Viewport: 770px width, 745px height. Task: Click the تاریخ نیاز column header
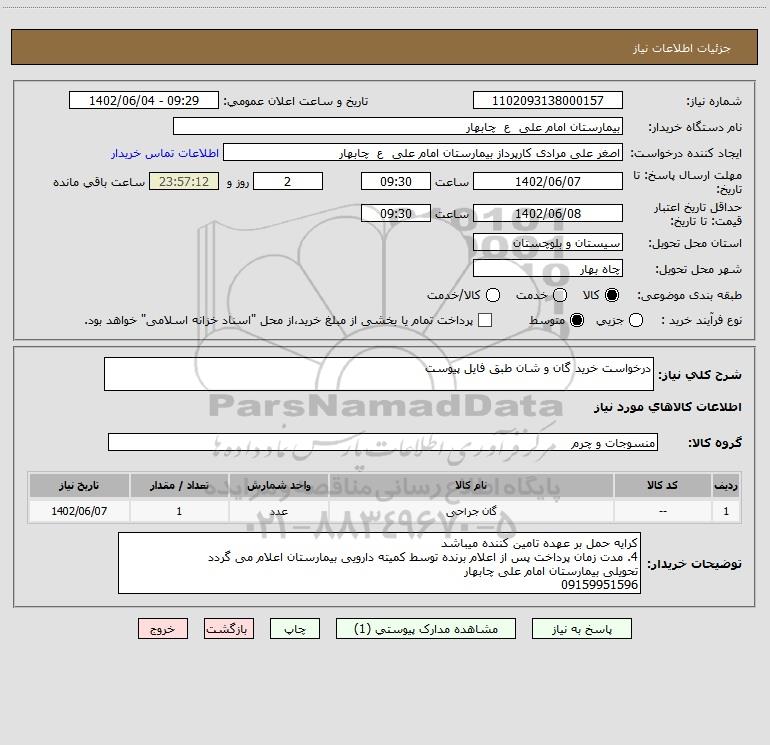click(79, 486)
